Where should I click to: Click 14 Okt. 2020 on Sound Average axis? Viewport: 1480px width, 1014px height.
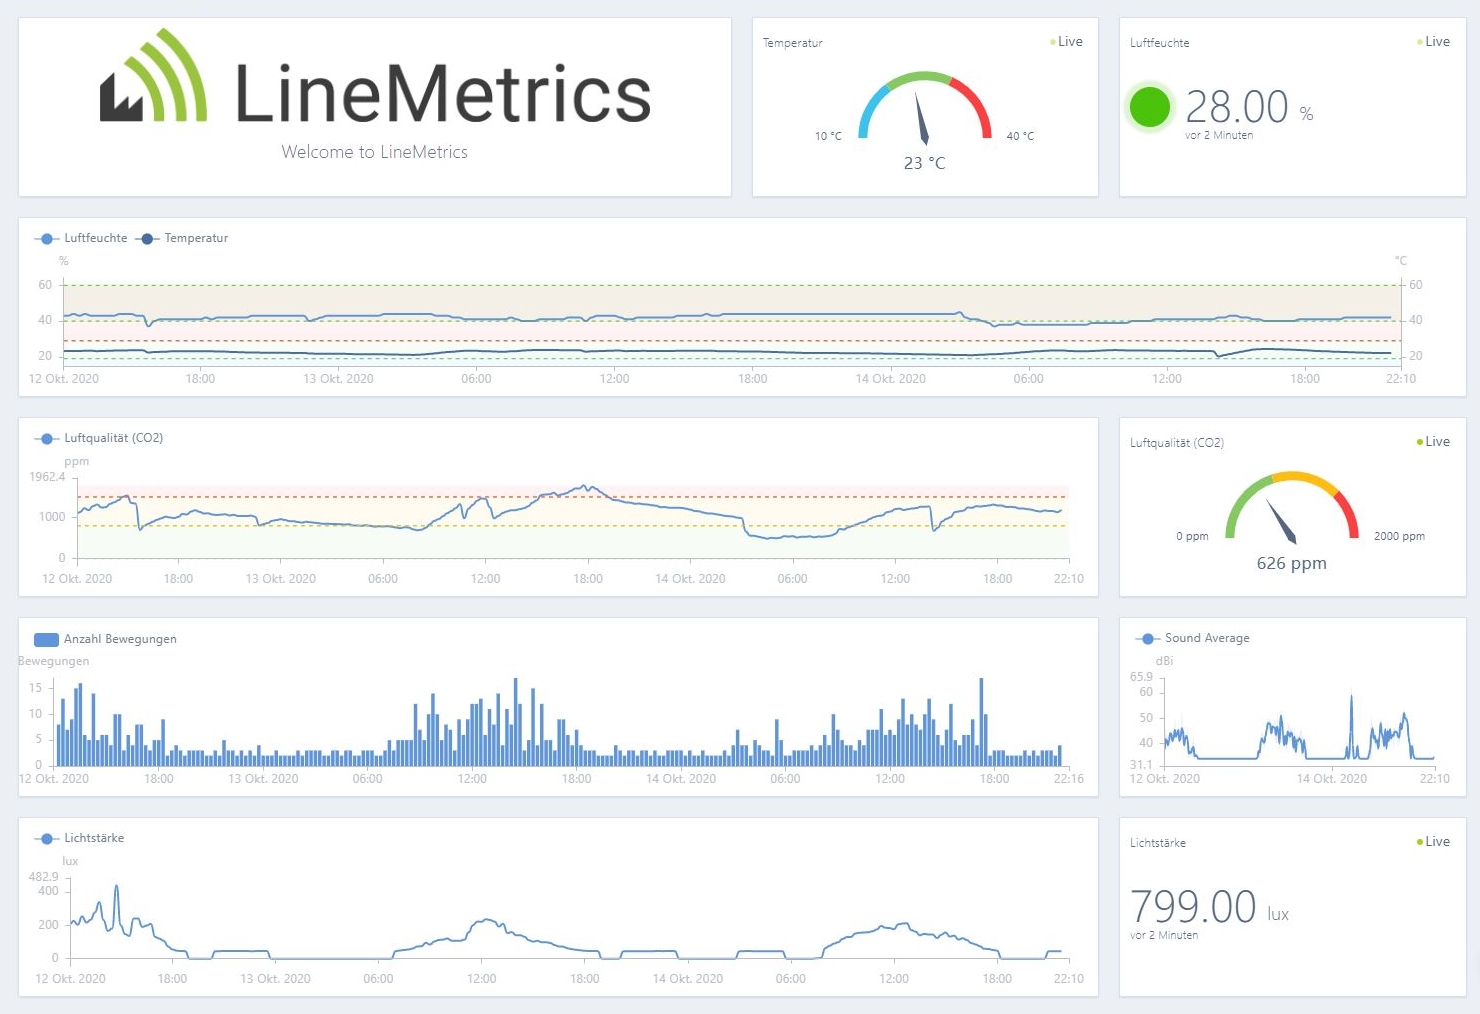coord(1331,779)
